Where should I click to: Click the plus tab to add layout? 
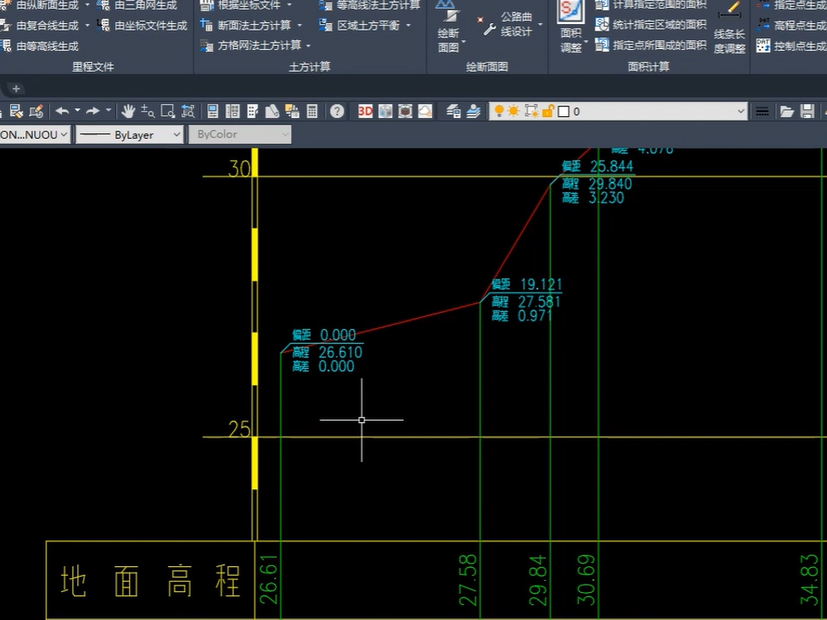point(14,88)
